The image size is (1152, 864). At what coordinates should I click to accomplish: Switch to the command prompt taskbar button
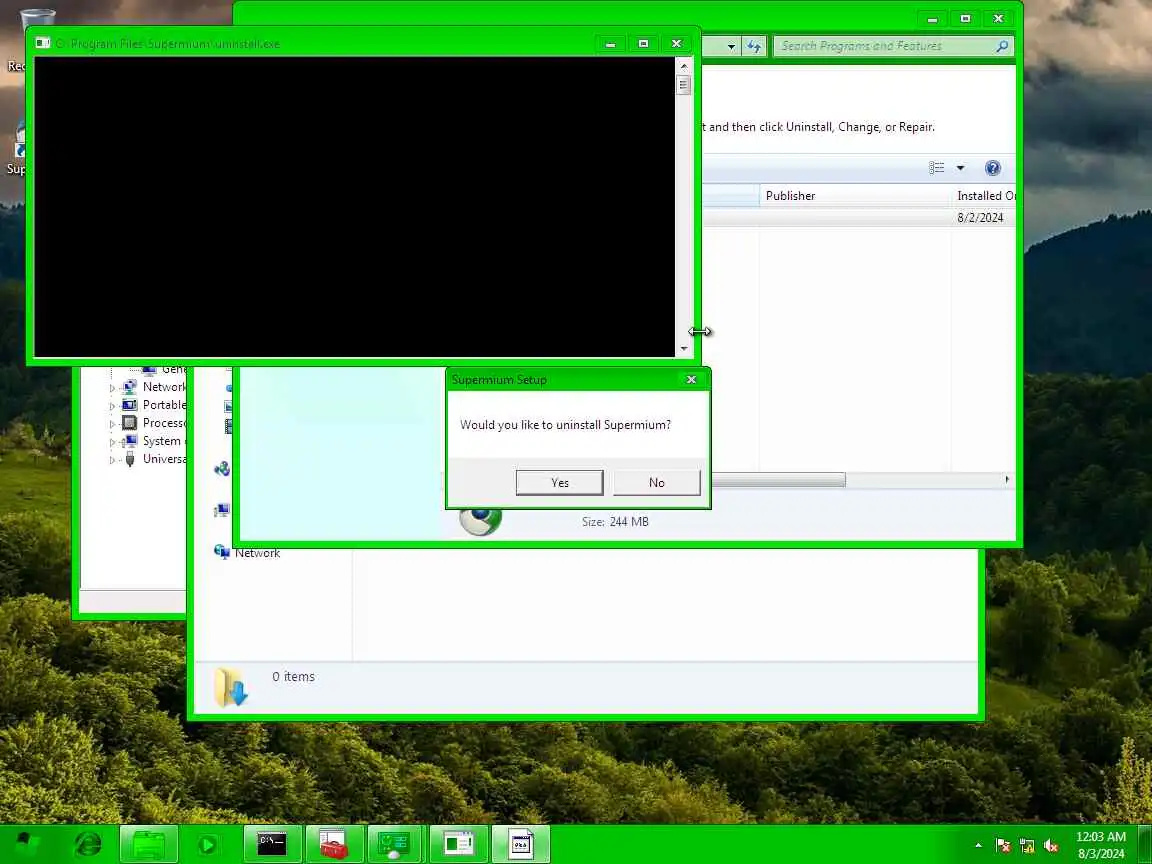tap(272, 844)
